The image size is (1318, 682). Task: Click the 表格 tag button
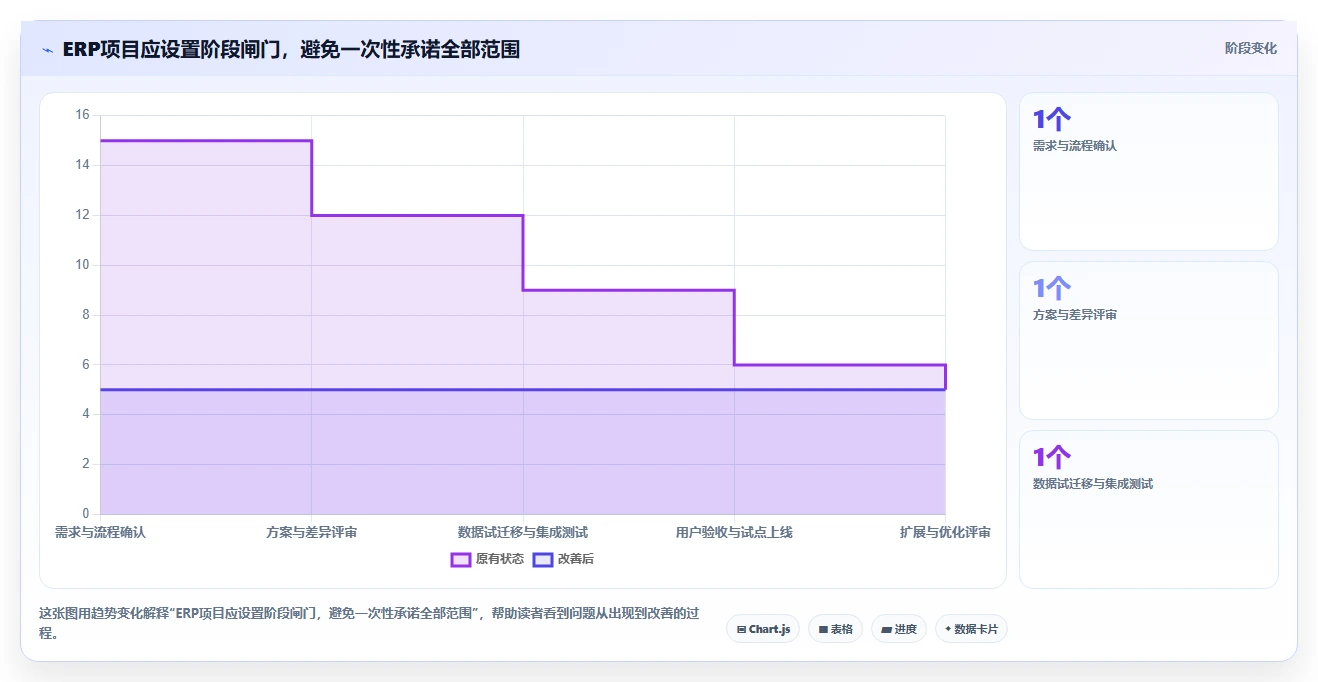[835, 629]
